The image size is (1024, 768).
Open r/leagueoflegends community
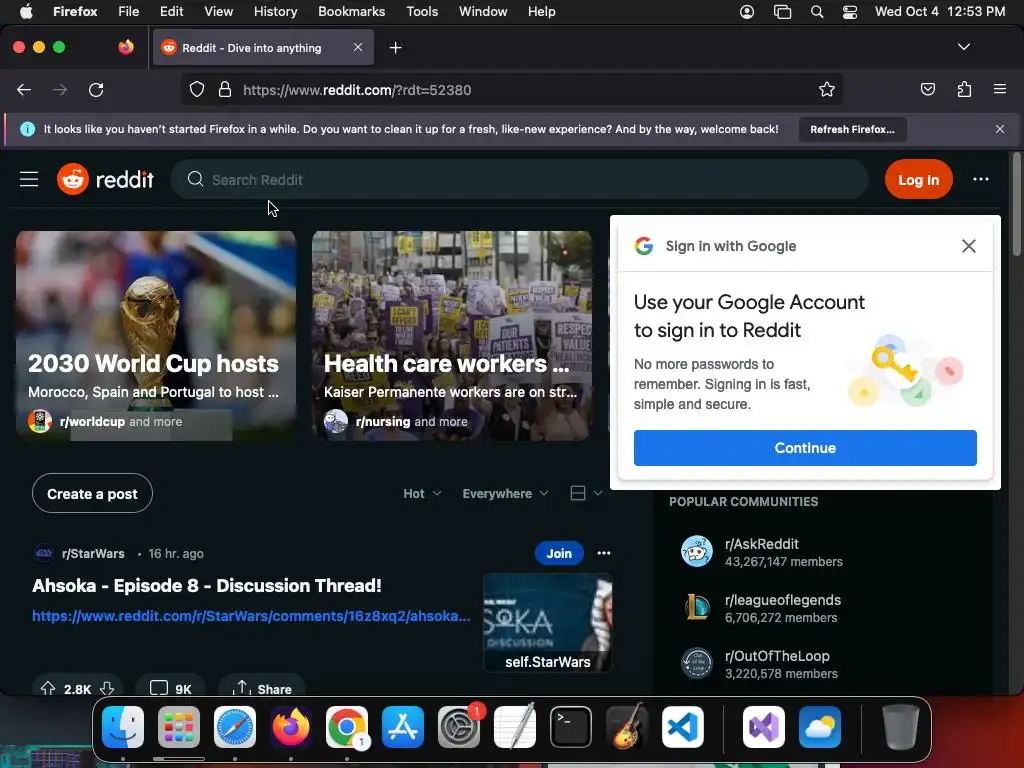coord(782,600)
